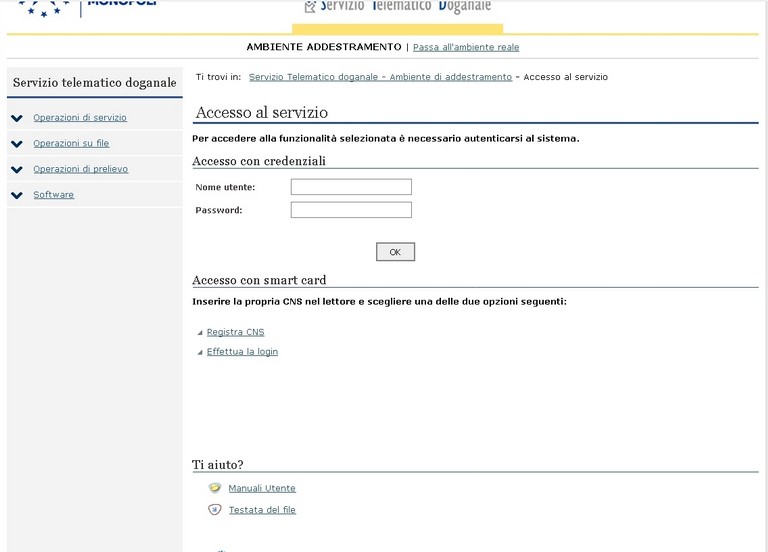Click the Nome utente label
The width and height of the screenshot is (768, 552).
[225, 187]
